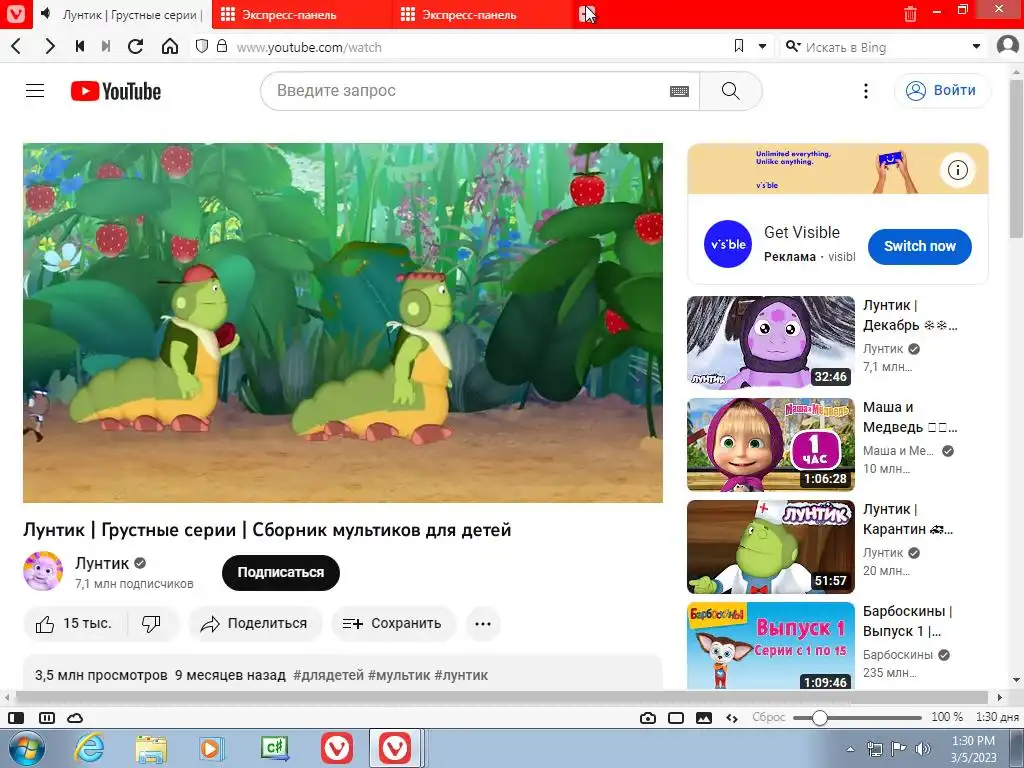Click the rewind history button
Screen dimensions: 1024x768
point(80,46)
